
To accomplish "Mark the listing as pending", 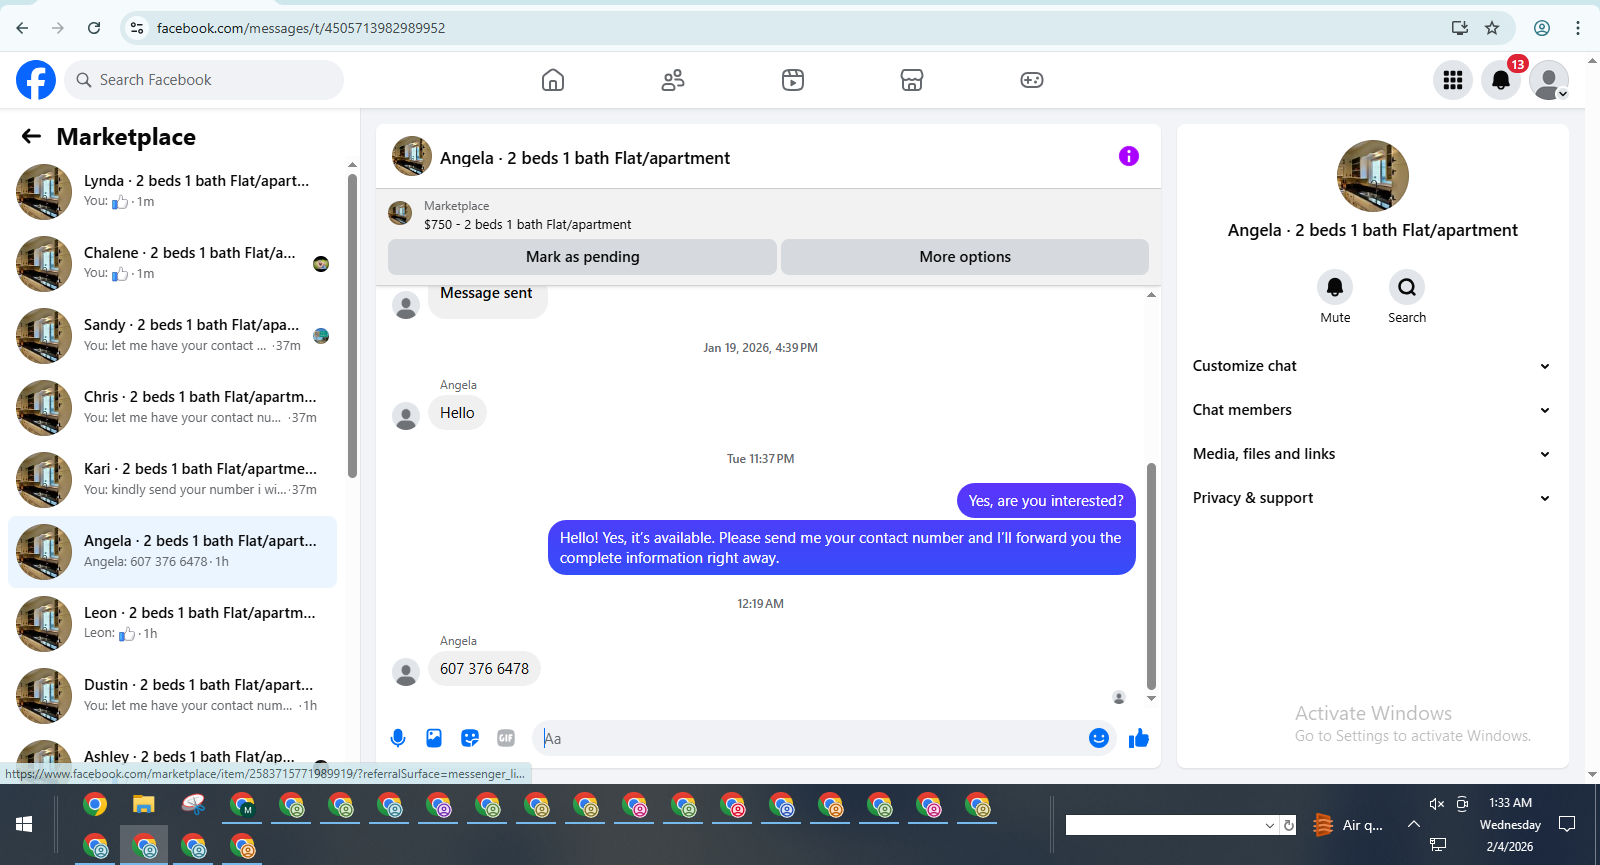I will pyautogui.click(x=582, y=257).
